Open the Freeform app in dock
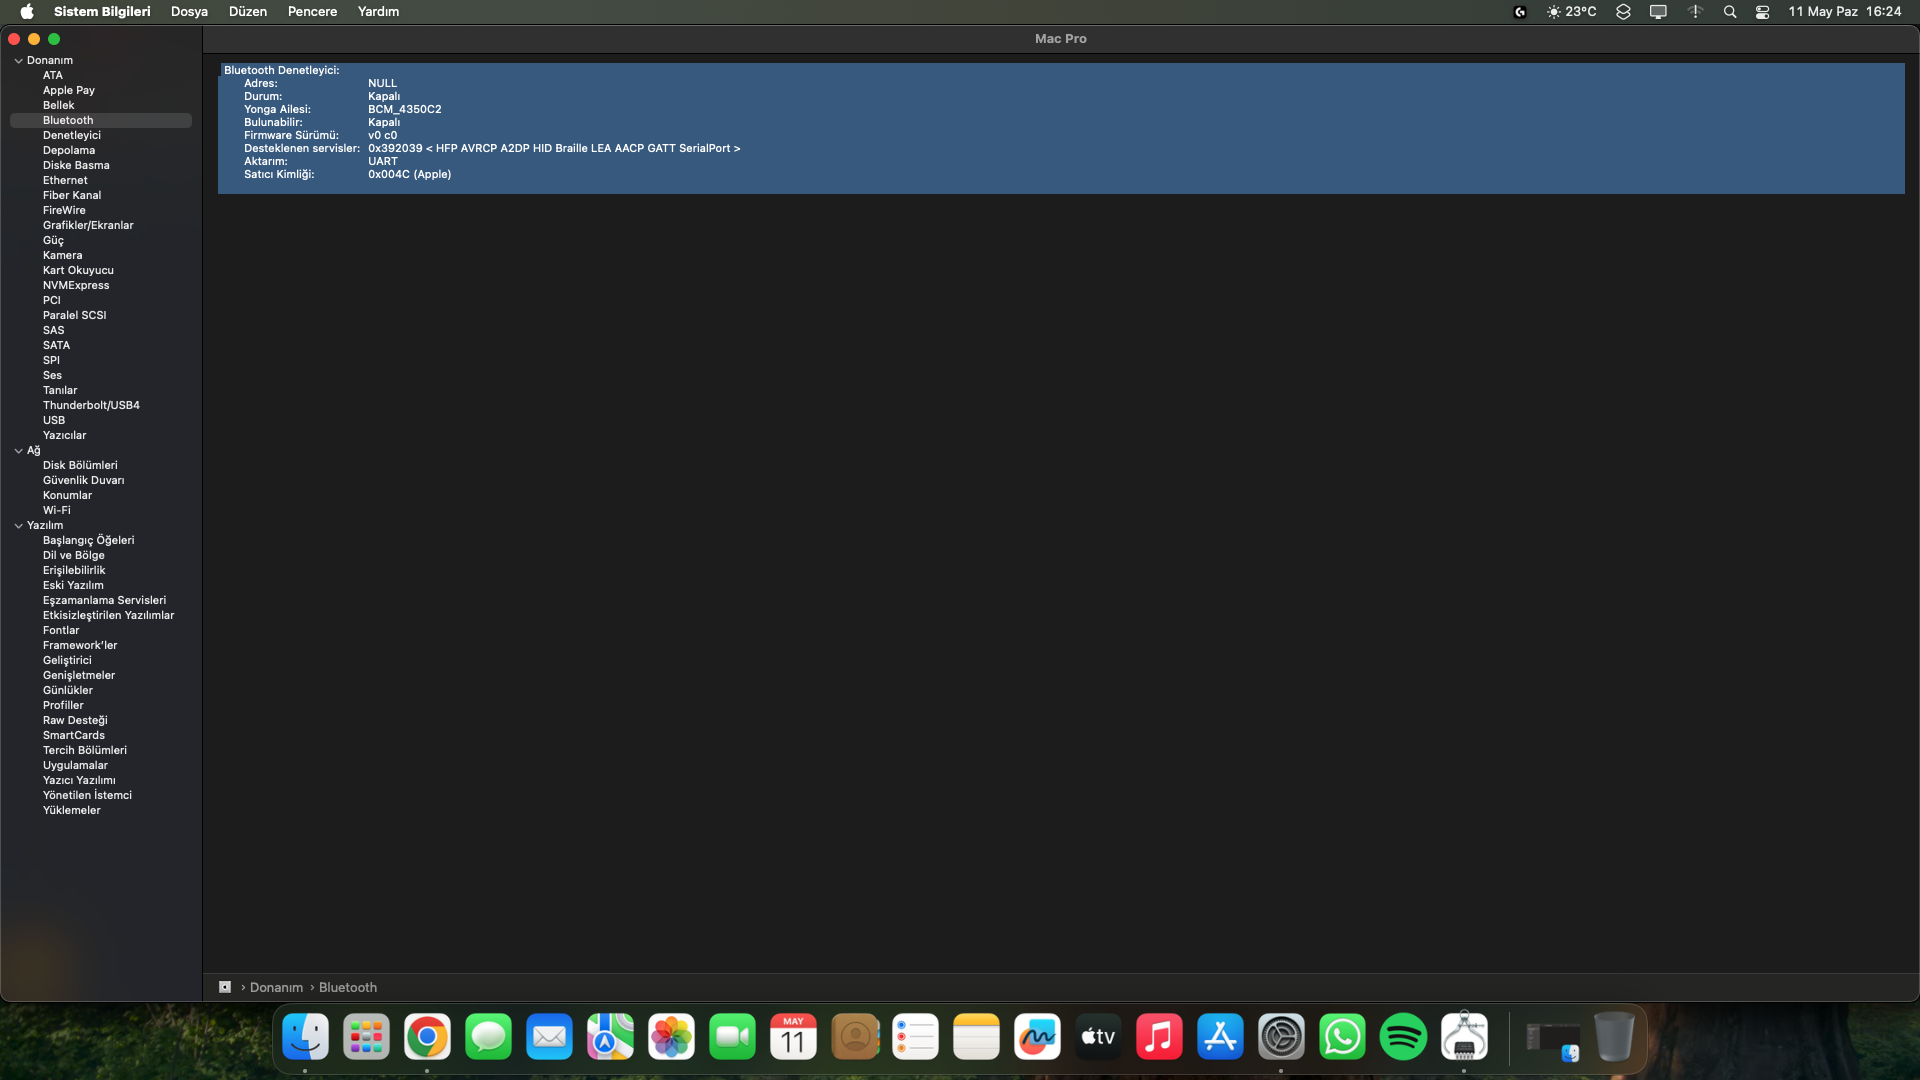Image resolution: width=1920 pixels, height=1080 pixels. pos(1037,1037)
